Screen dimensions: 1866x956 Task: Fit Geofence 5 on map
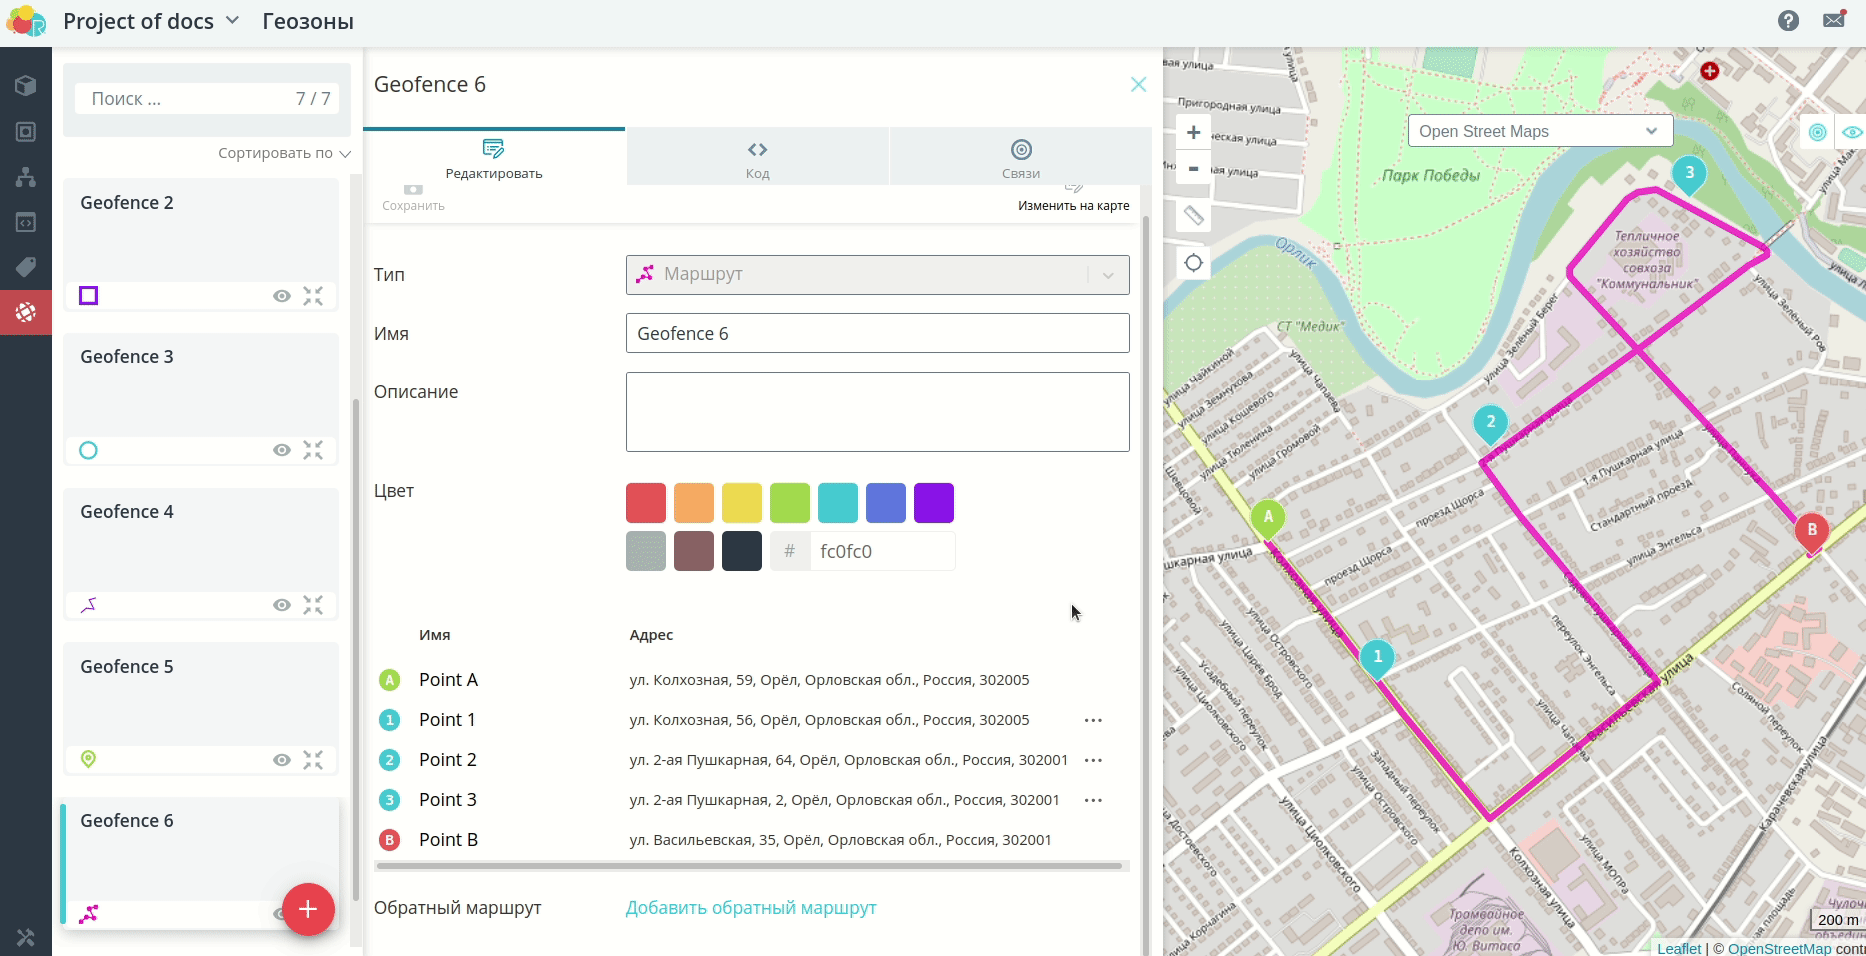pos(313,760)
